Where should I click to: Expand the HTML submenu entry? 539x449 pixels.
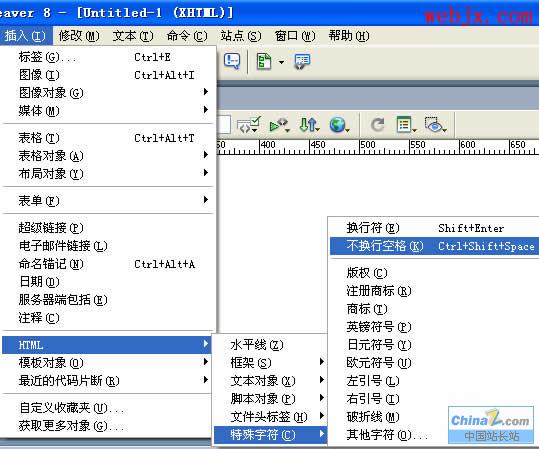pos(107,345)
